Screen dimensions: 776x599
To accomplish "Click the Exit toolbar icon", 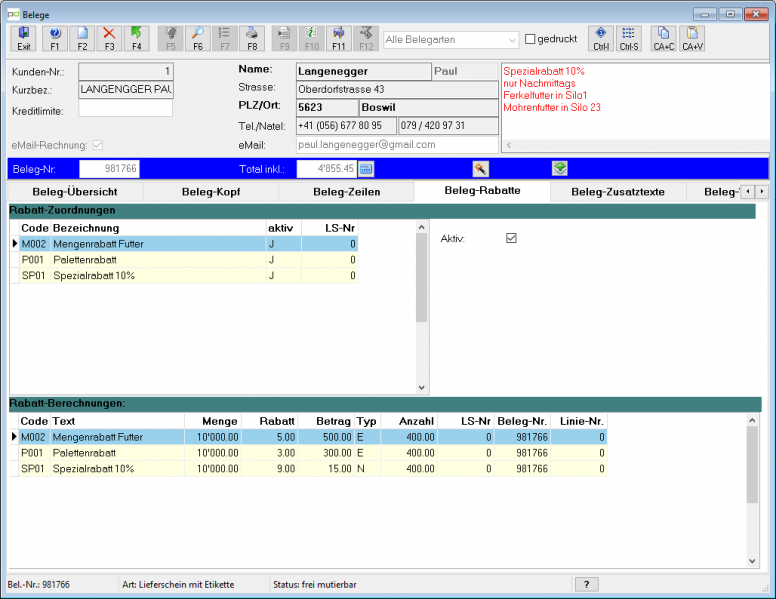I will (23, 39).
